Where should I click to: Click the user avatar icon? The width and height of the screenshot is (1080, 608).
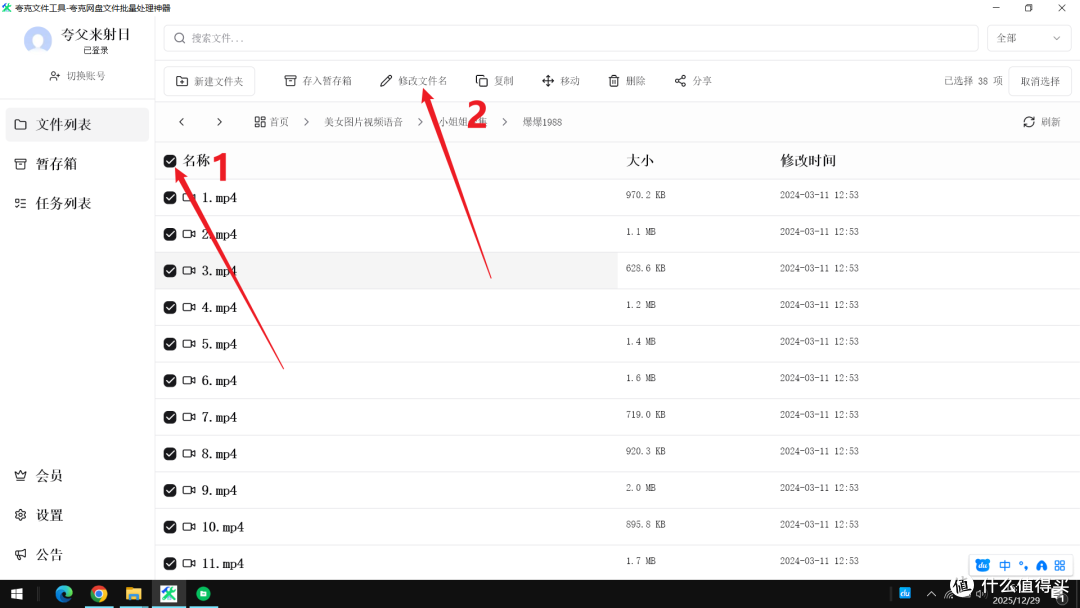click(37, 40)
